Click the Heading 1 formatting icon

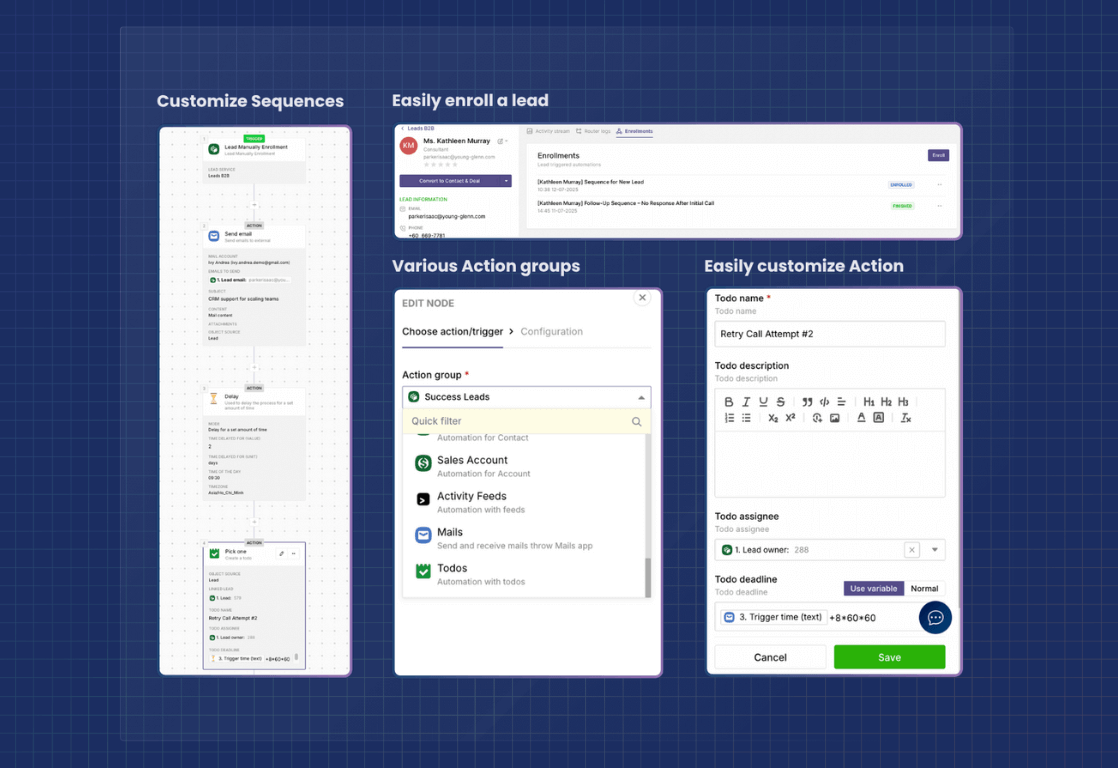pyautogui.click(x=869, y=402)
